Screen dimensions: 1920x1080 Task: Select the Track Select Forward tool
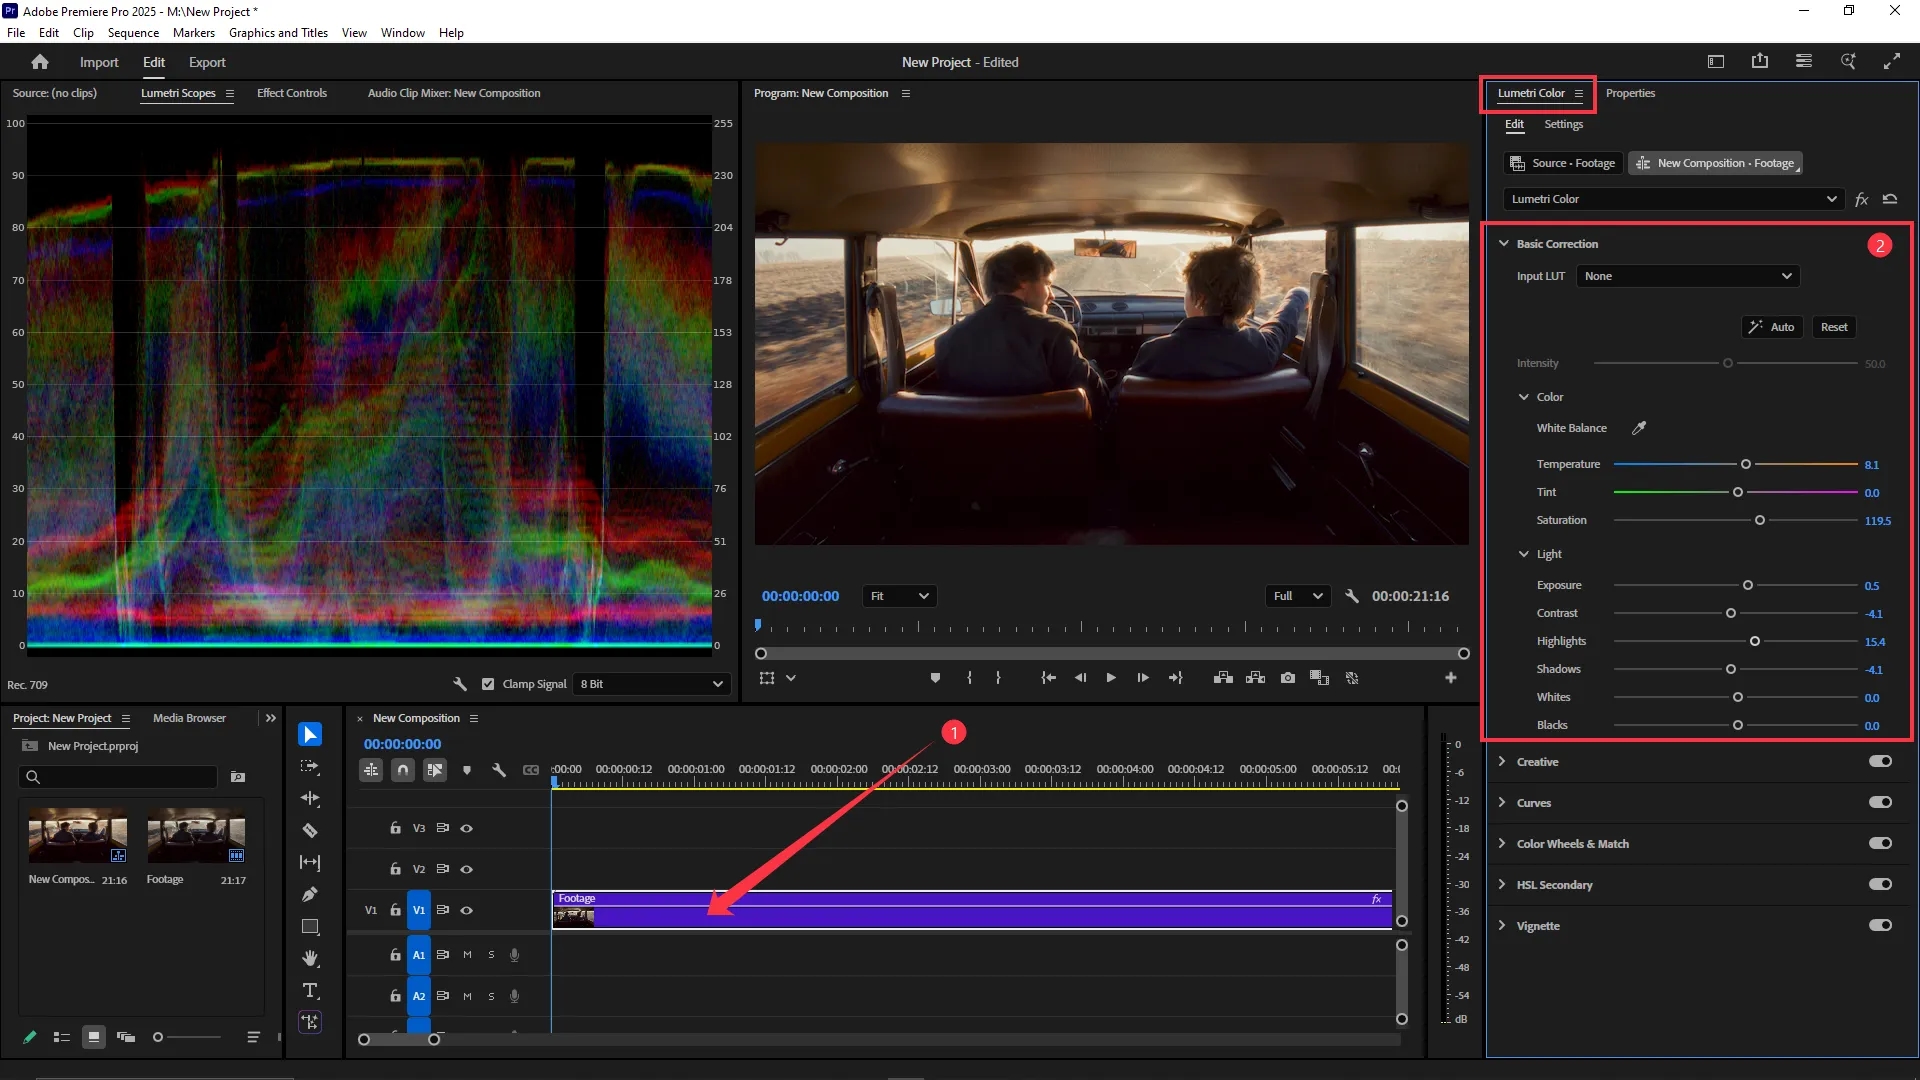(x=310, y=767)
